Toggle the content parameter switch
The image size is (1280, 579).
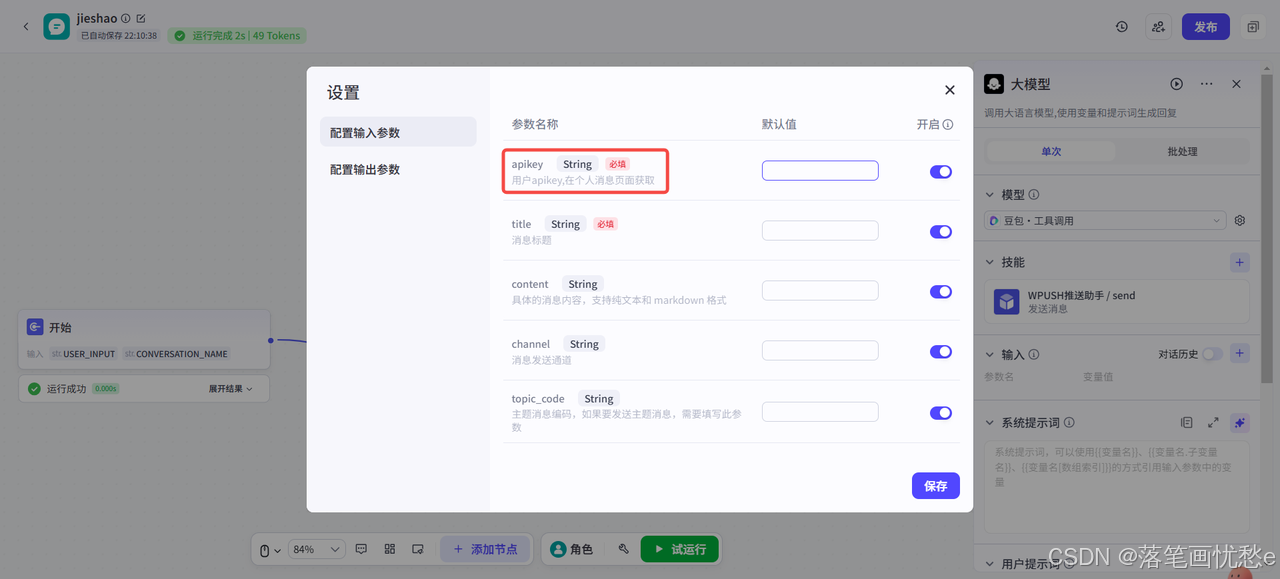tap(941, 292)
